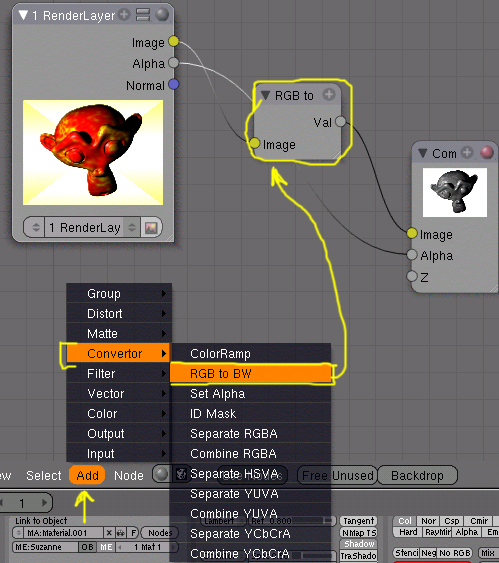Toggle the NMap TS option

(x=359, y=533)
